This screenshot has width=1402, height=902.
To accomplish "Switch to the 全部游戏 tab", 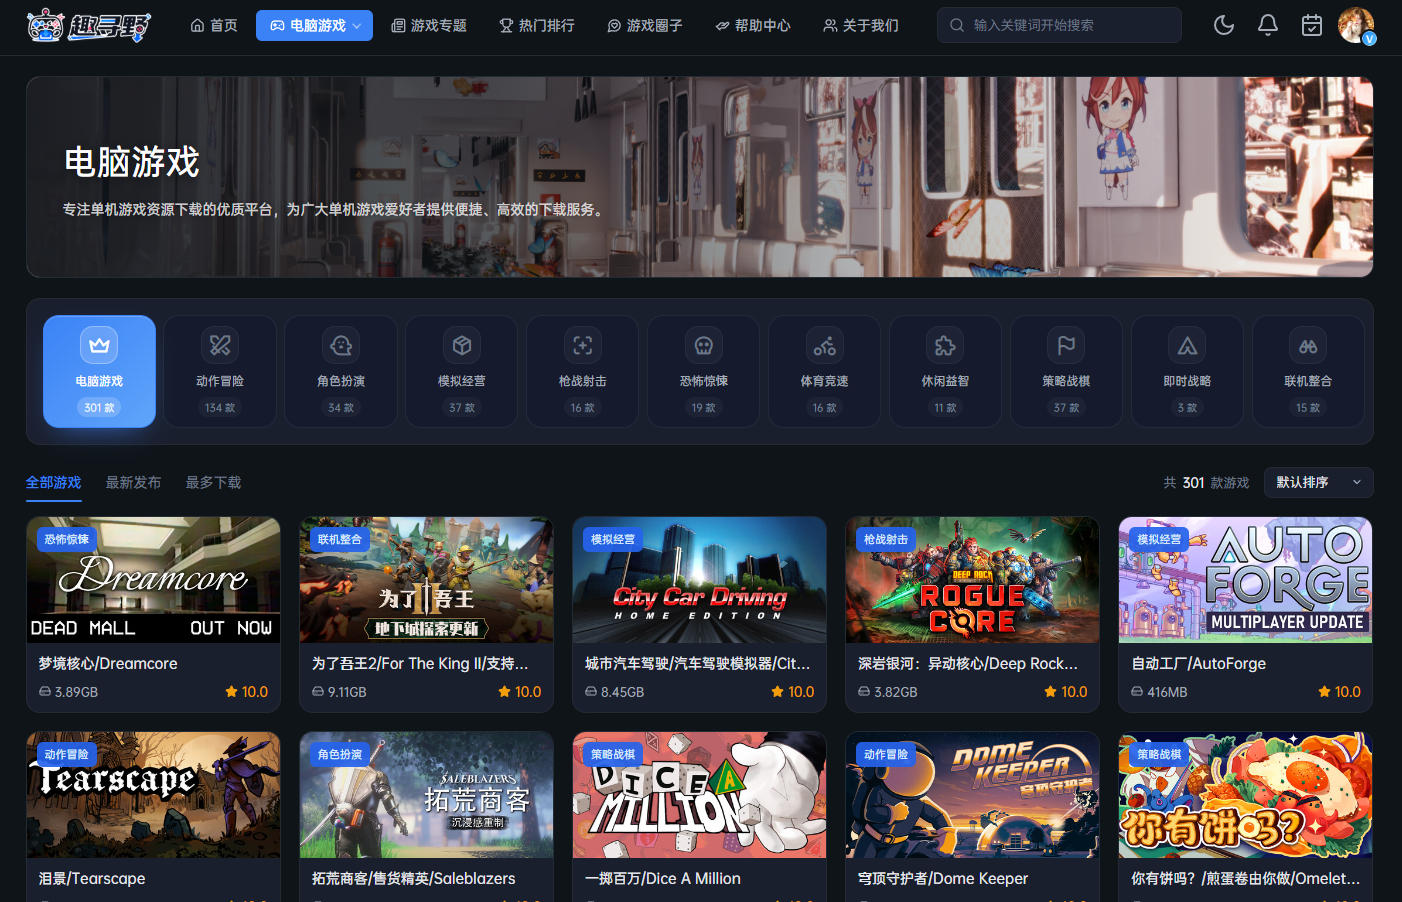I will pyautogui.click(x=53, y=482).
